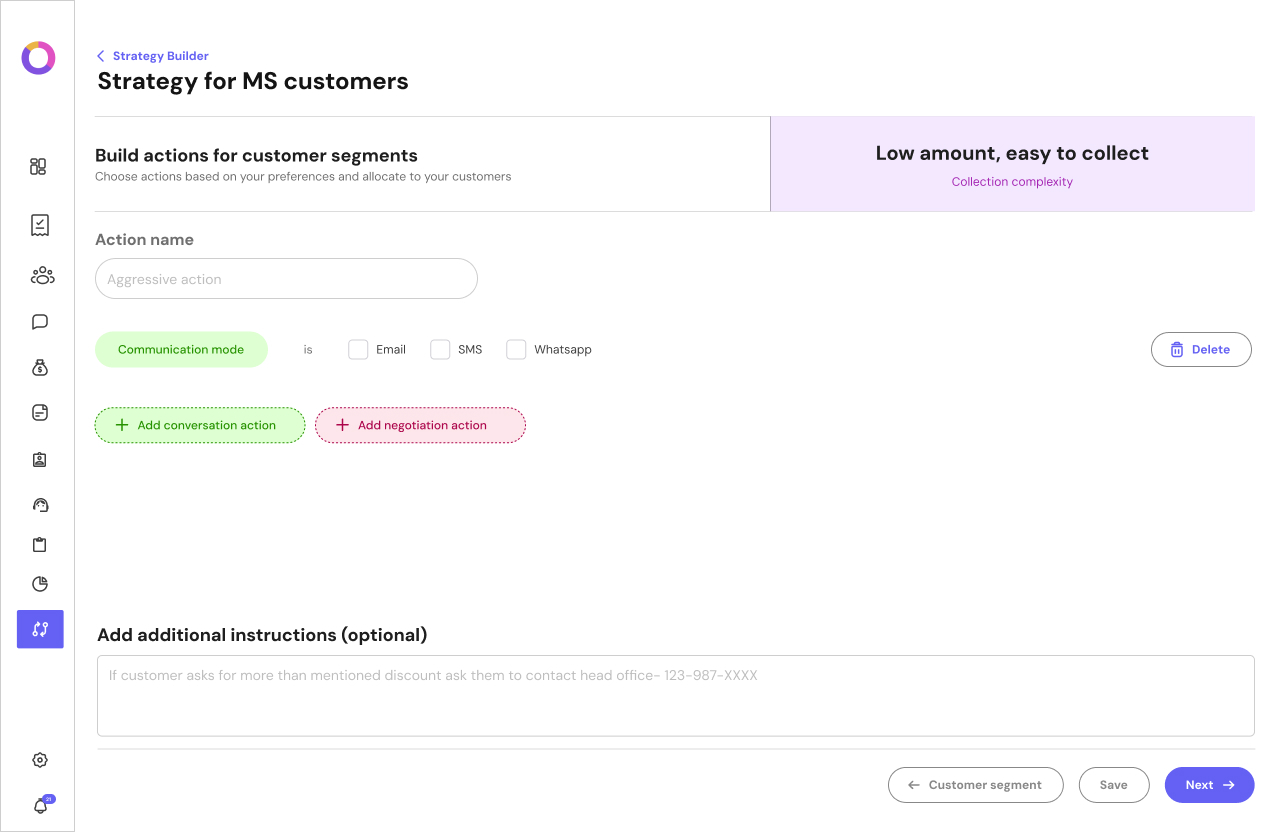Check the SMS communication option
1280x832 pixels.
[440, 349]
